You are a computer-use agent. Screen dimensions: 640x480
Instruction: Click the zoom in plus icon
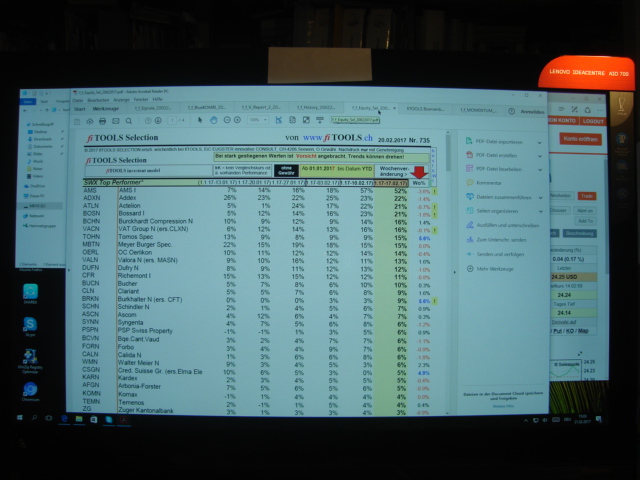(236, 122)
